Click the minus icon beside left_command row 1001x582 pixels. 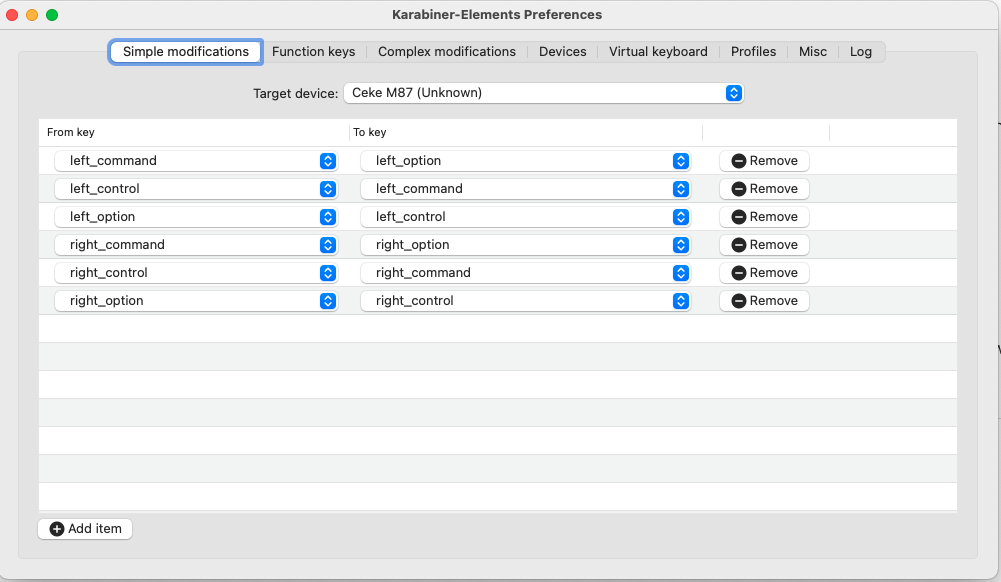[739, 161]
